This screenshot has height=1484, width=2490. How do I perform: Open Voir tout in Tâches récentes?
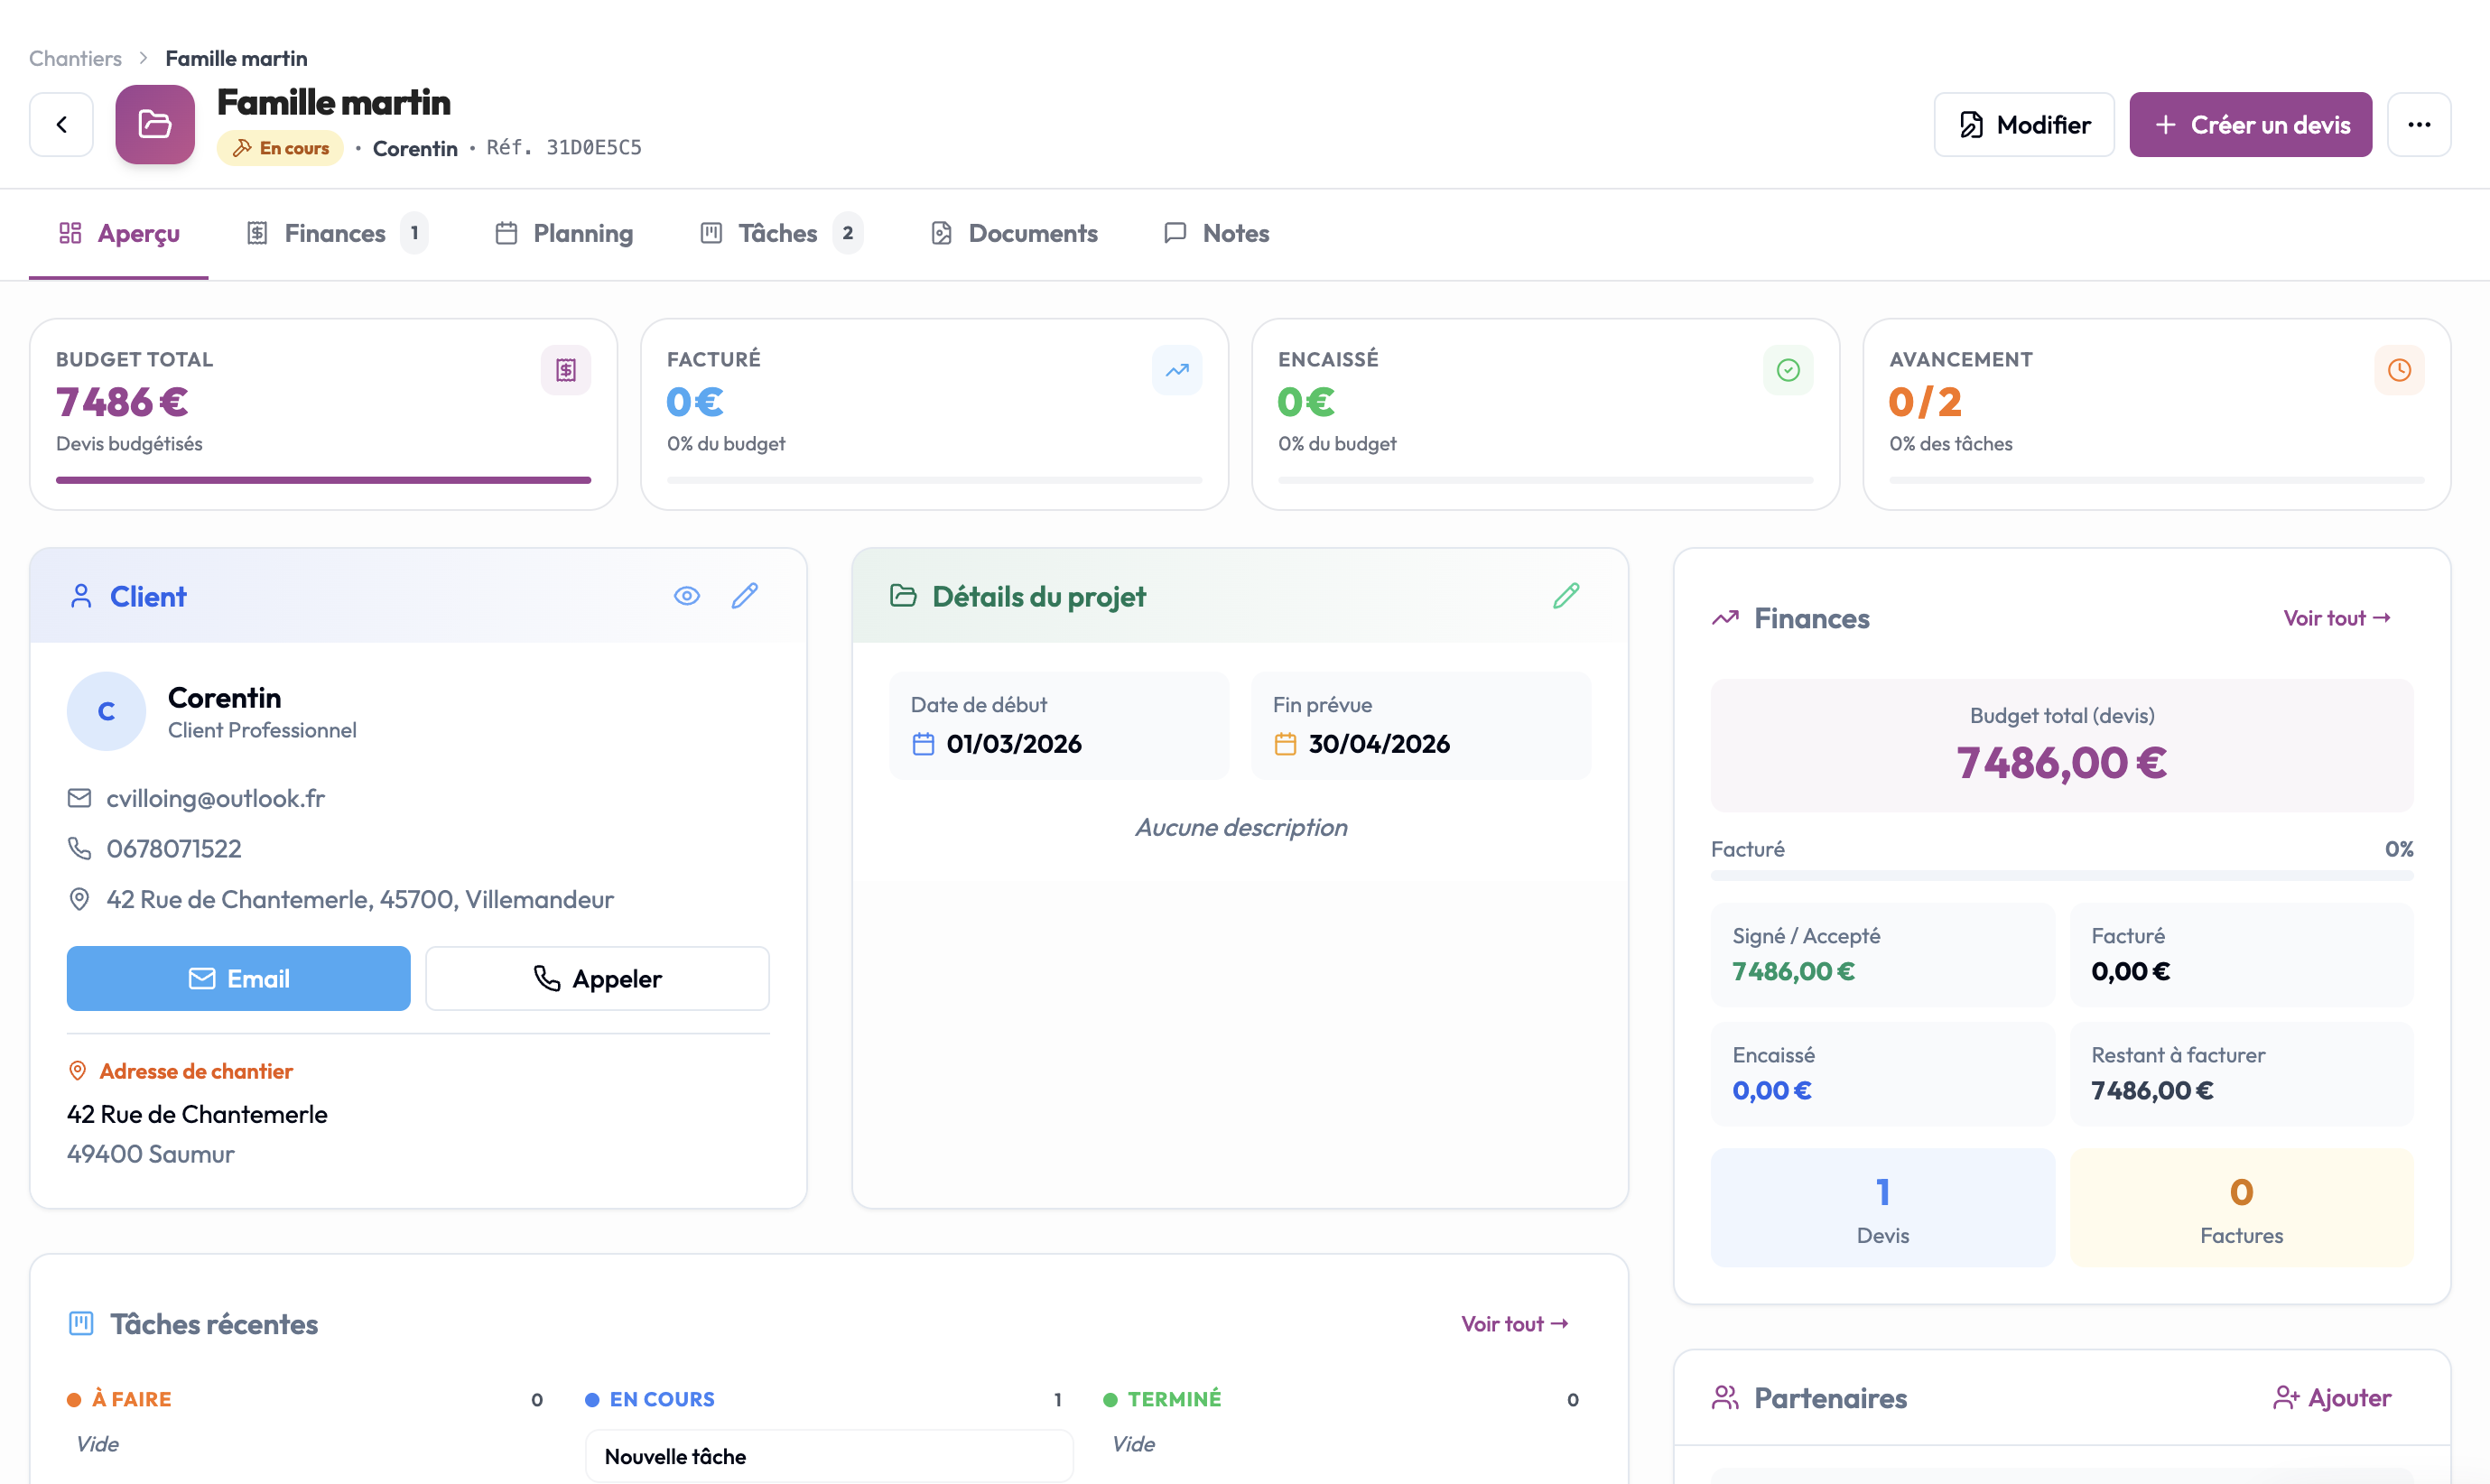(x=1515, y=1324)
